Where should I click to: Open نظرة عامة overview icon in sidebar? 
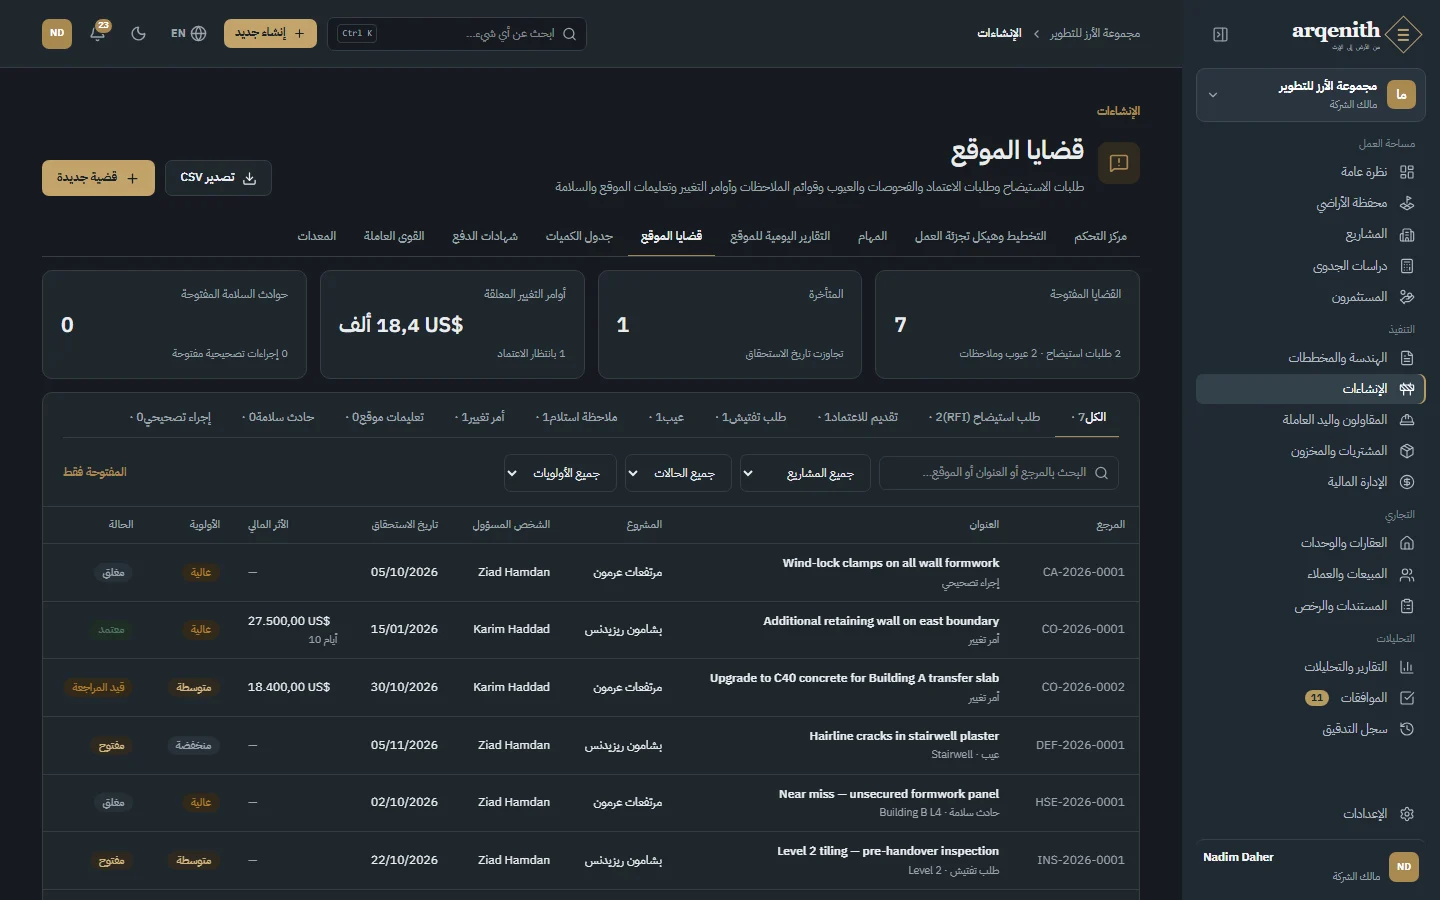(1407, 172)
